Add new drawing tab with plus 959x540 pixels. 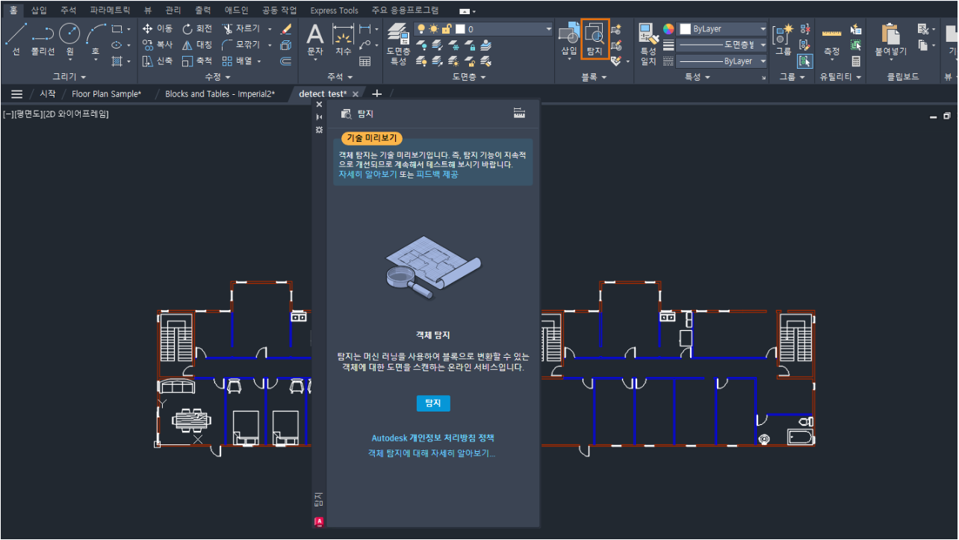(x=377, y=94)
